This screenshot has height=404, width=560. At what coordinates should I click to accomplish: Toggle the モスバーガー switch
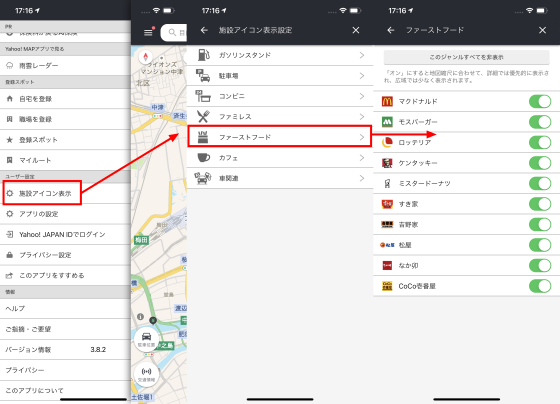tap(540, 122)
